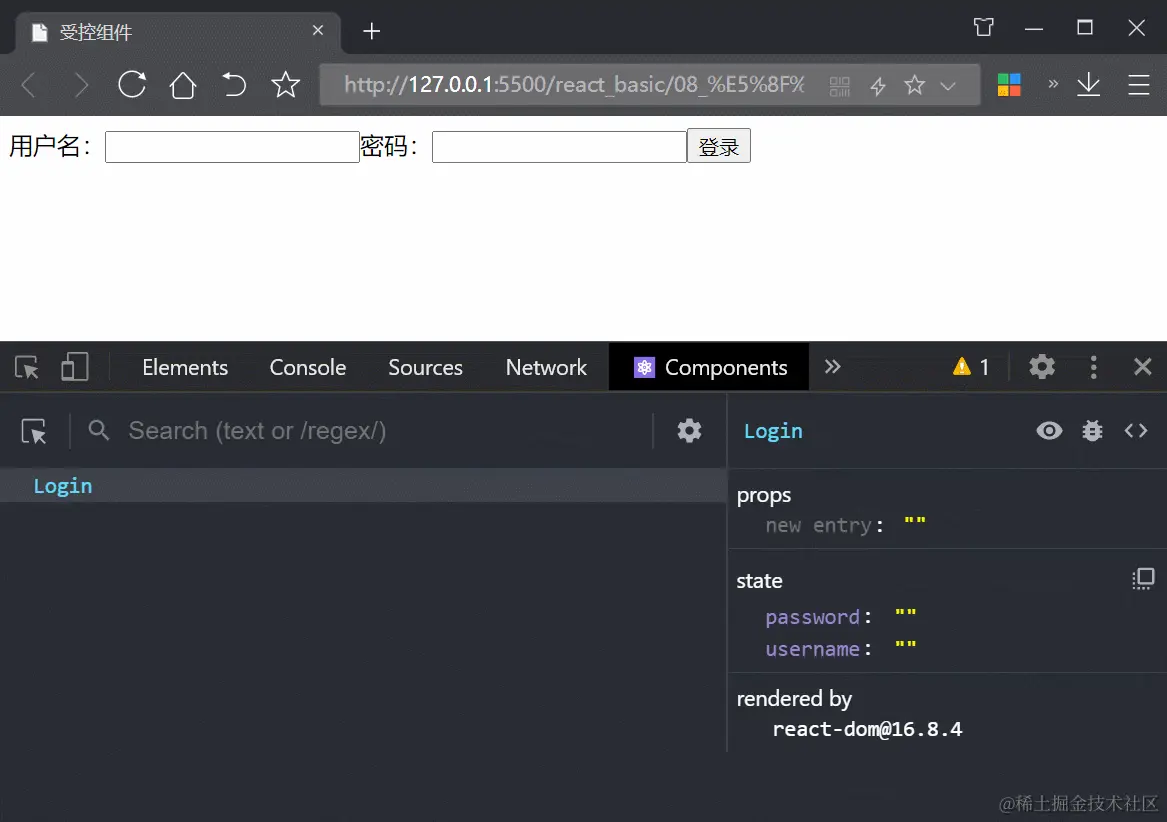Open React components view settings gear

[x=689, y=430]
